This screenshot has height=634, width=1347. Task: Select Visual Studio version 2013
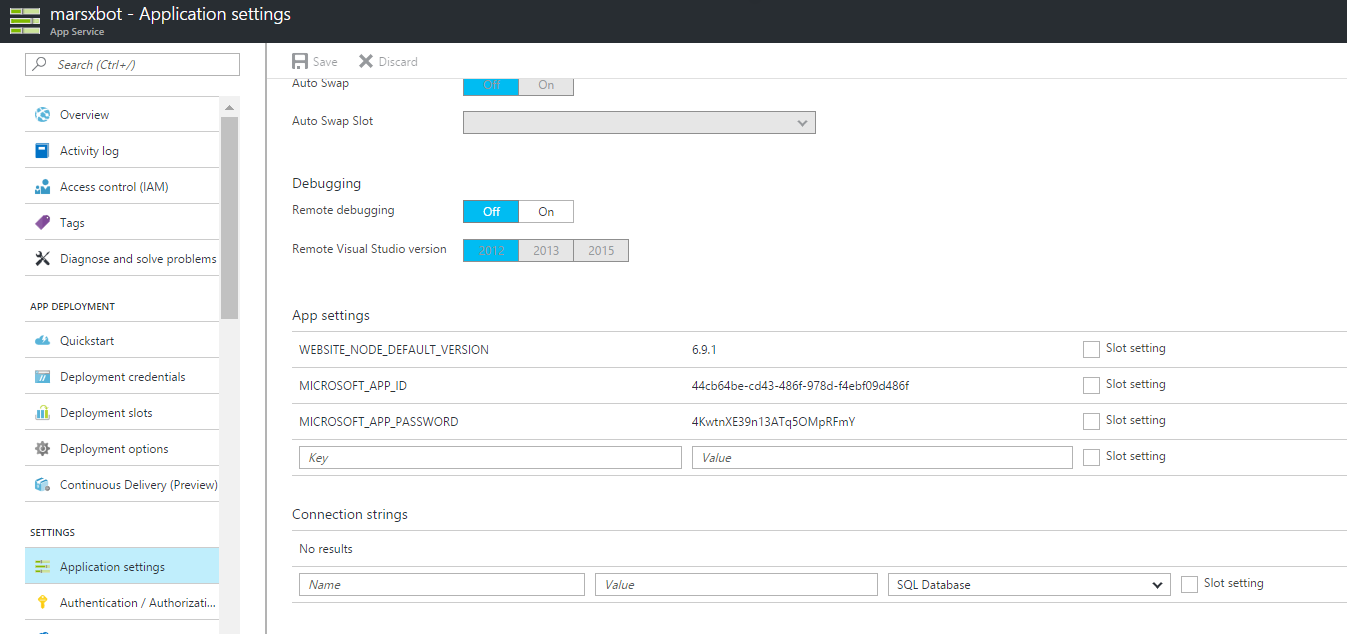(x=546, y=251)
